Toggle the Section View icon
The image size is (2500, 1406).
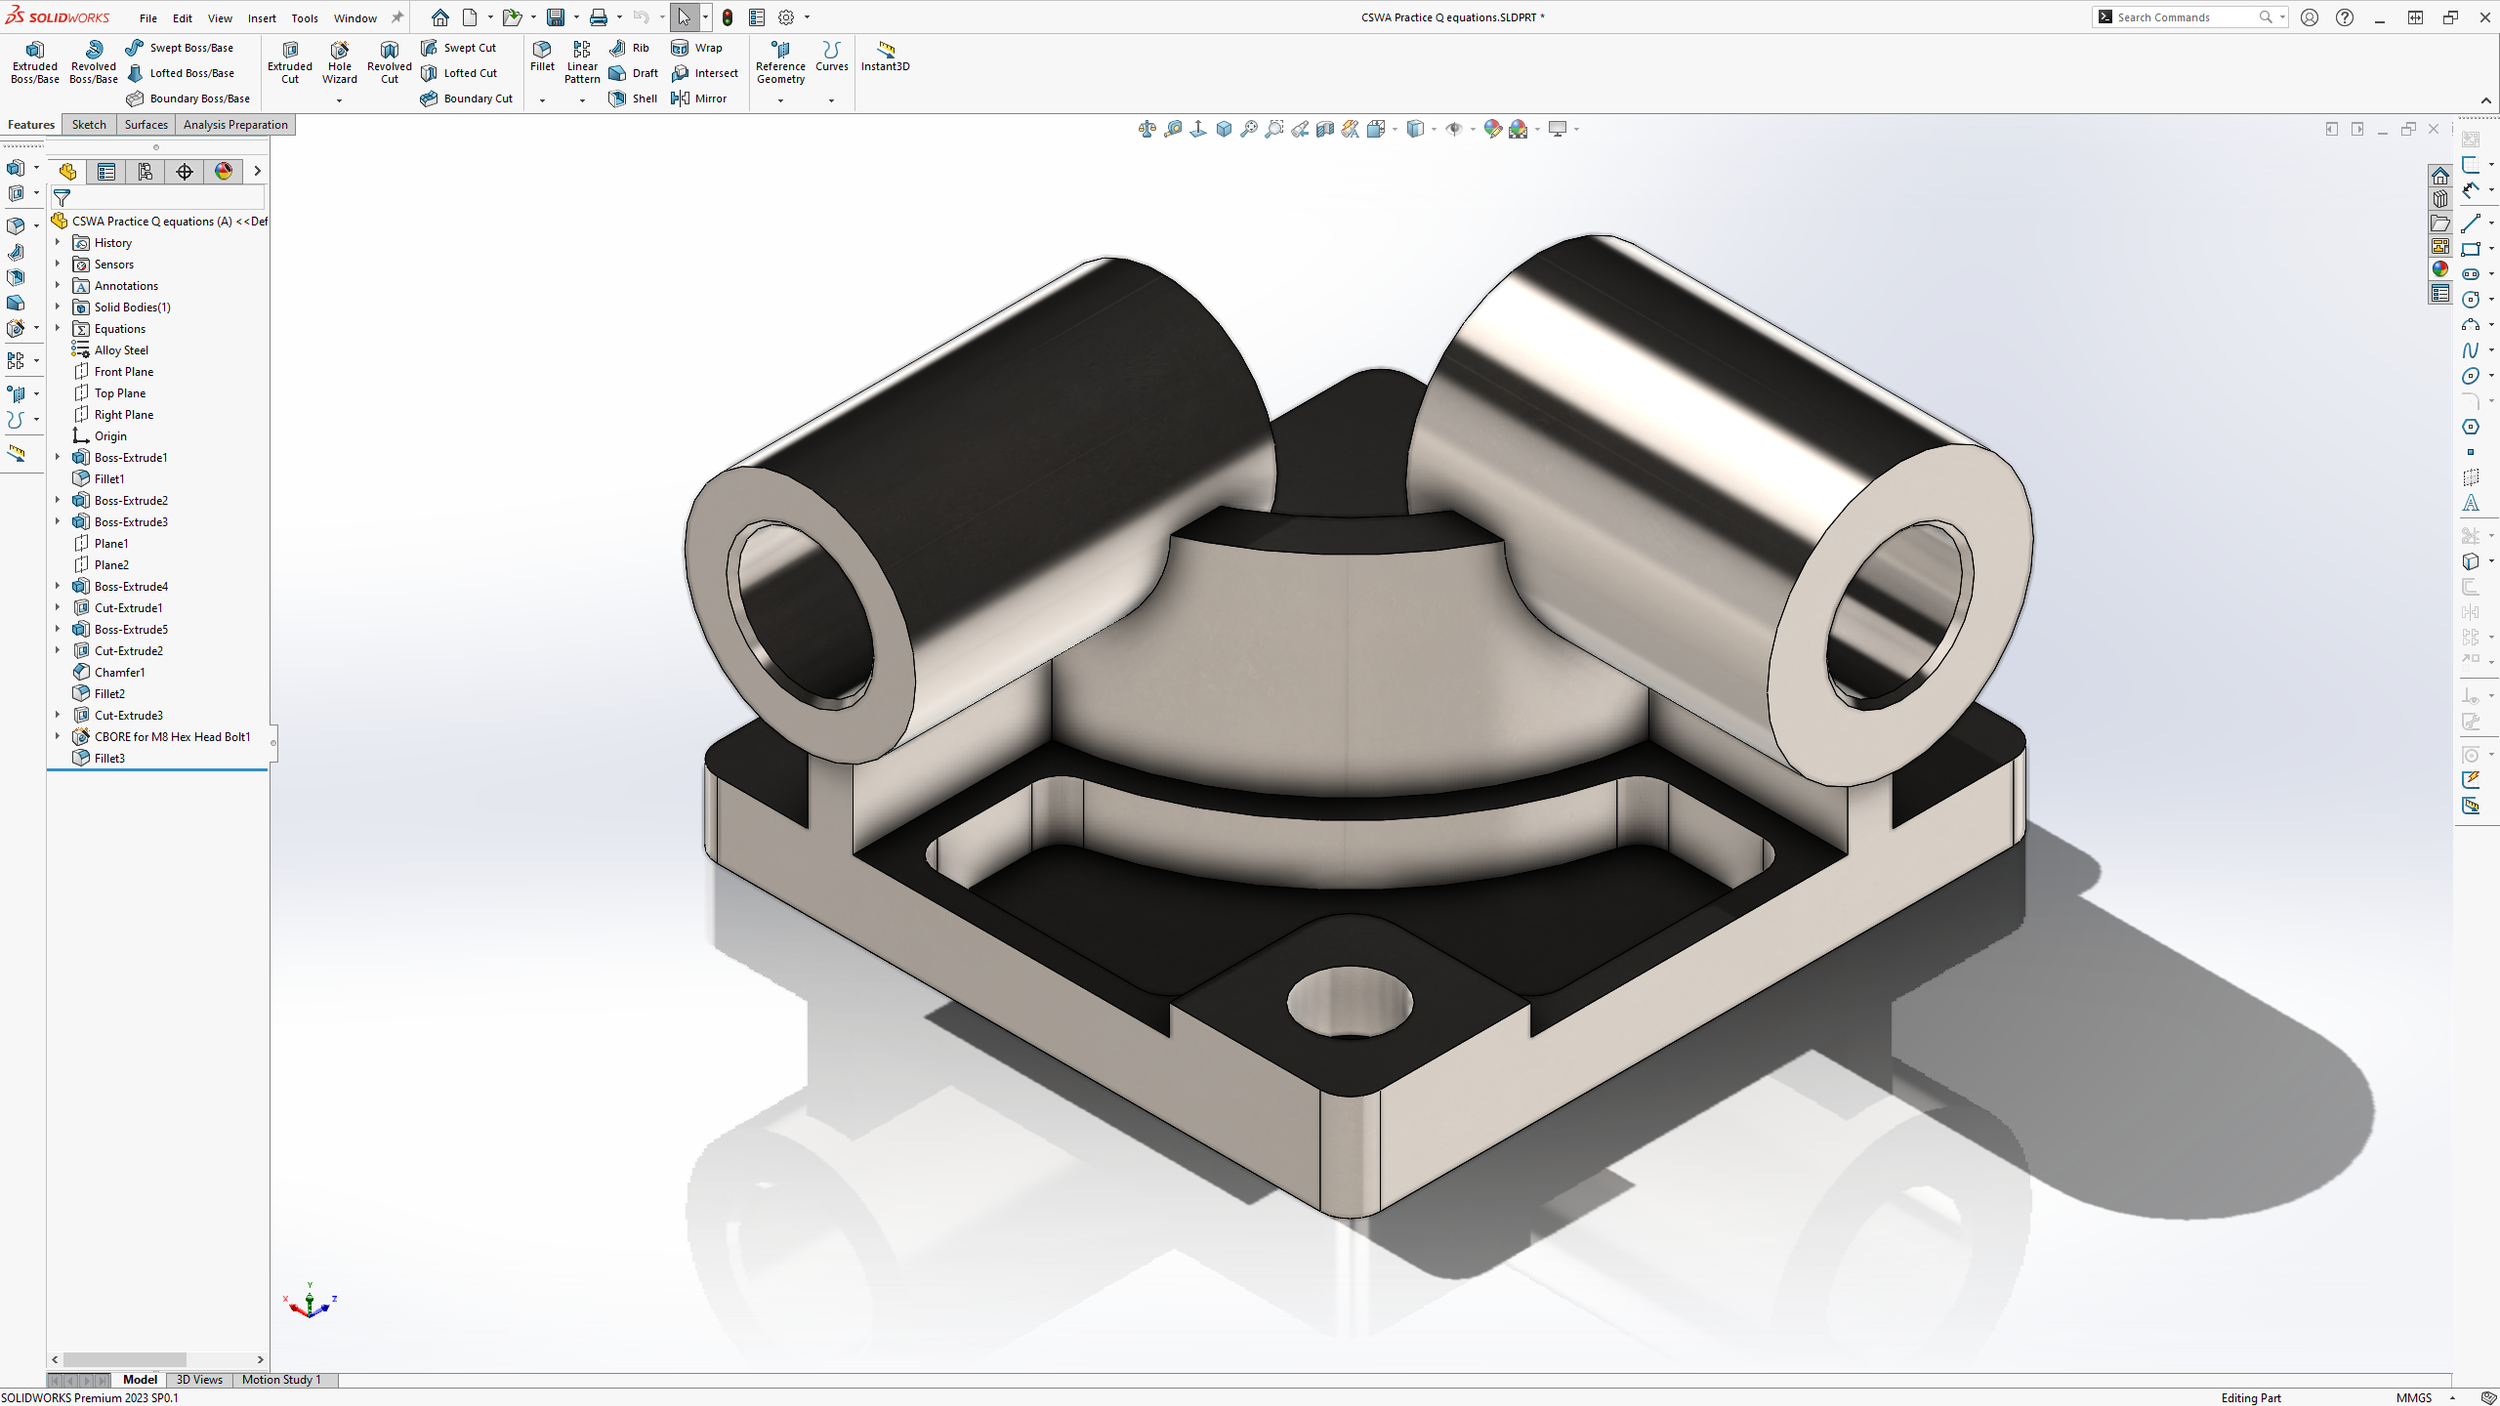pos(1325,129)
